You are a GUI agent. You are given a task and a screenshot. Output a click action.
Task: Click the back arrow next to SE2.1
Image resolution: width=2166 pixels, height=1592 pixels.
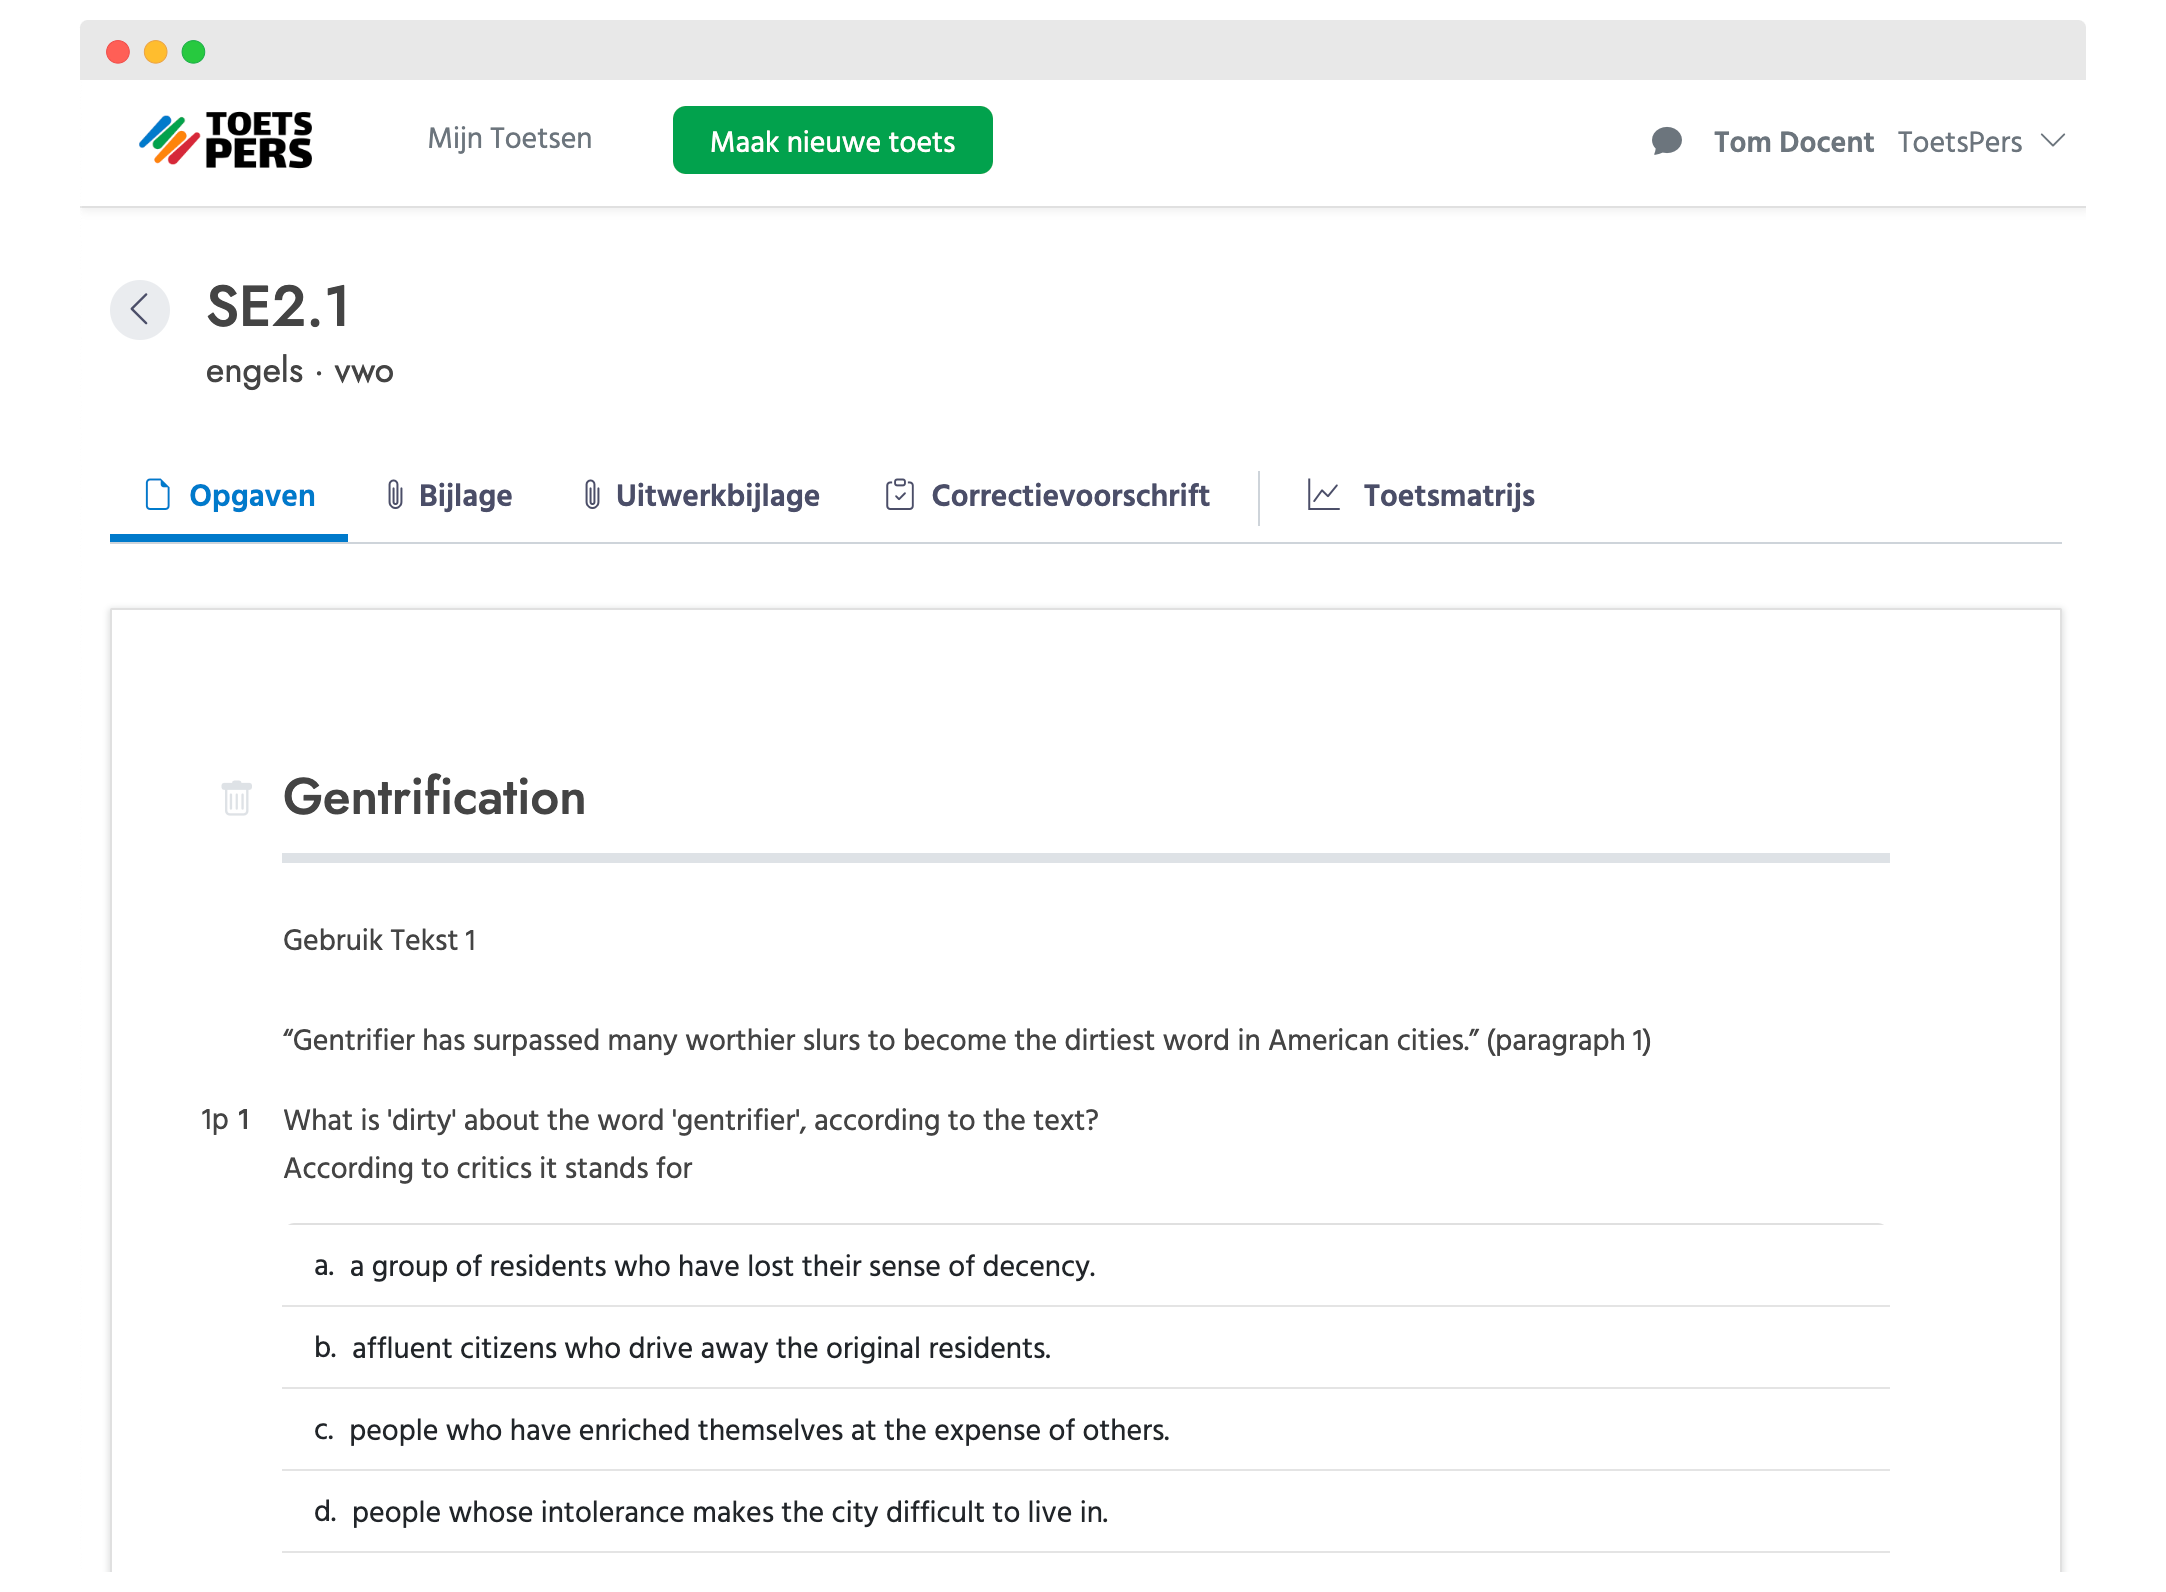(x=140, y=309)
